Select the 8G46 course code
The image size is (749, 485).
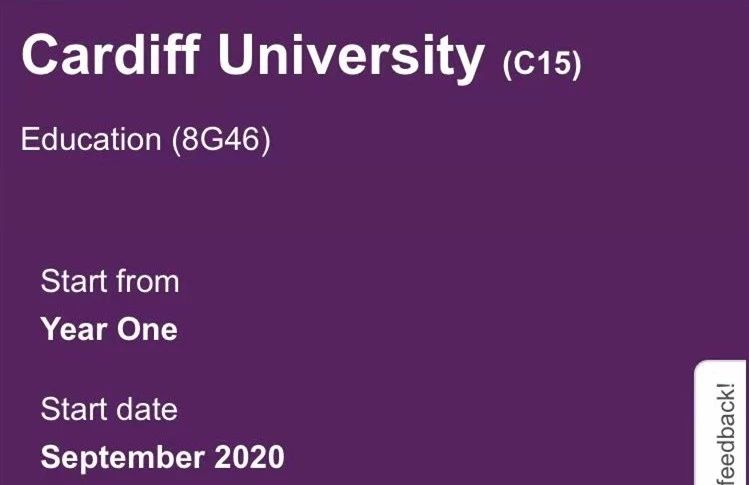click(x=220, y=139)
